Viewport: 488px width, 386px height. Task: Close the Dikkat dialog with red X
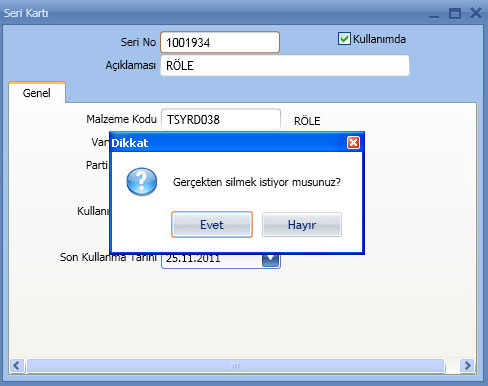click(x=353, y=143)
